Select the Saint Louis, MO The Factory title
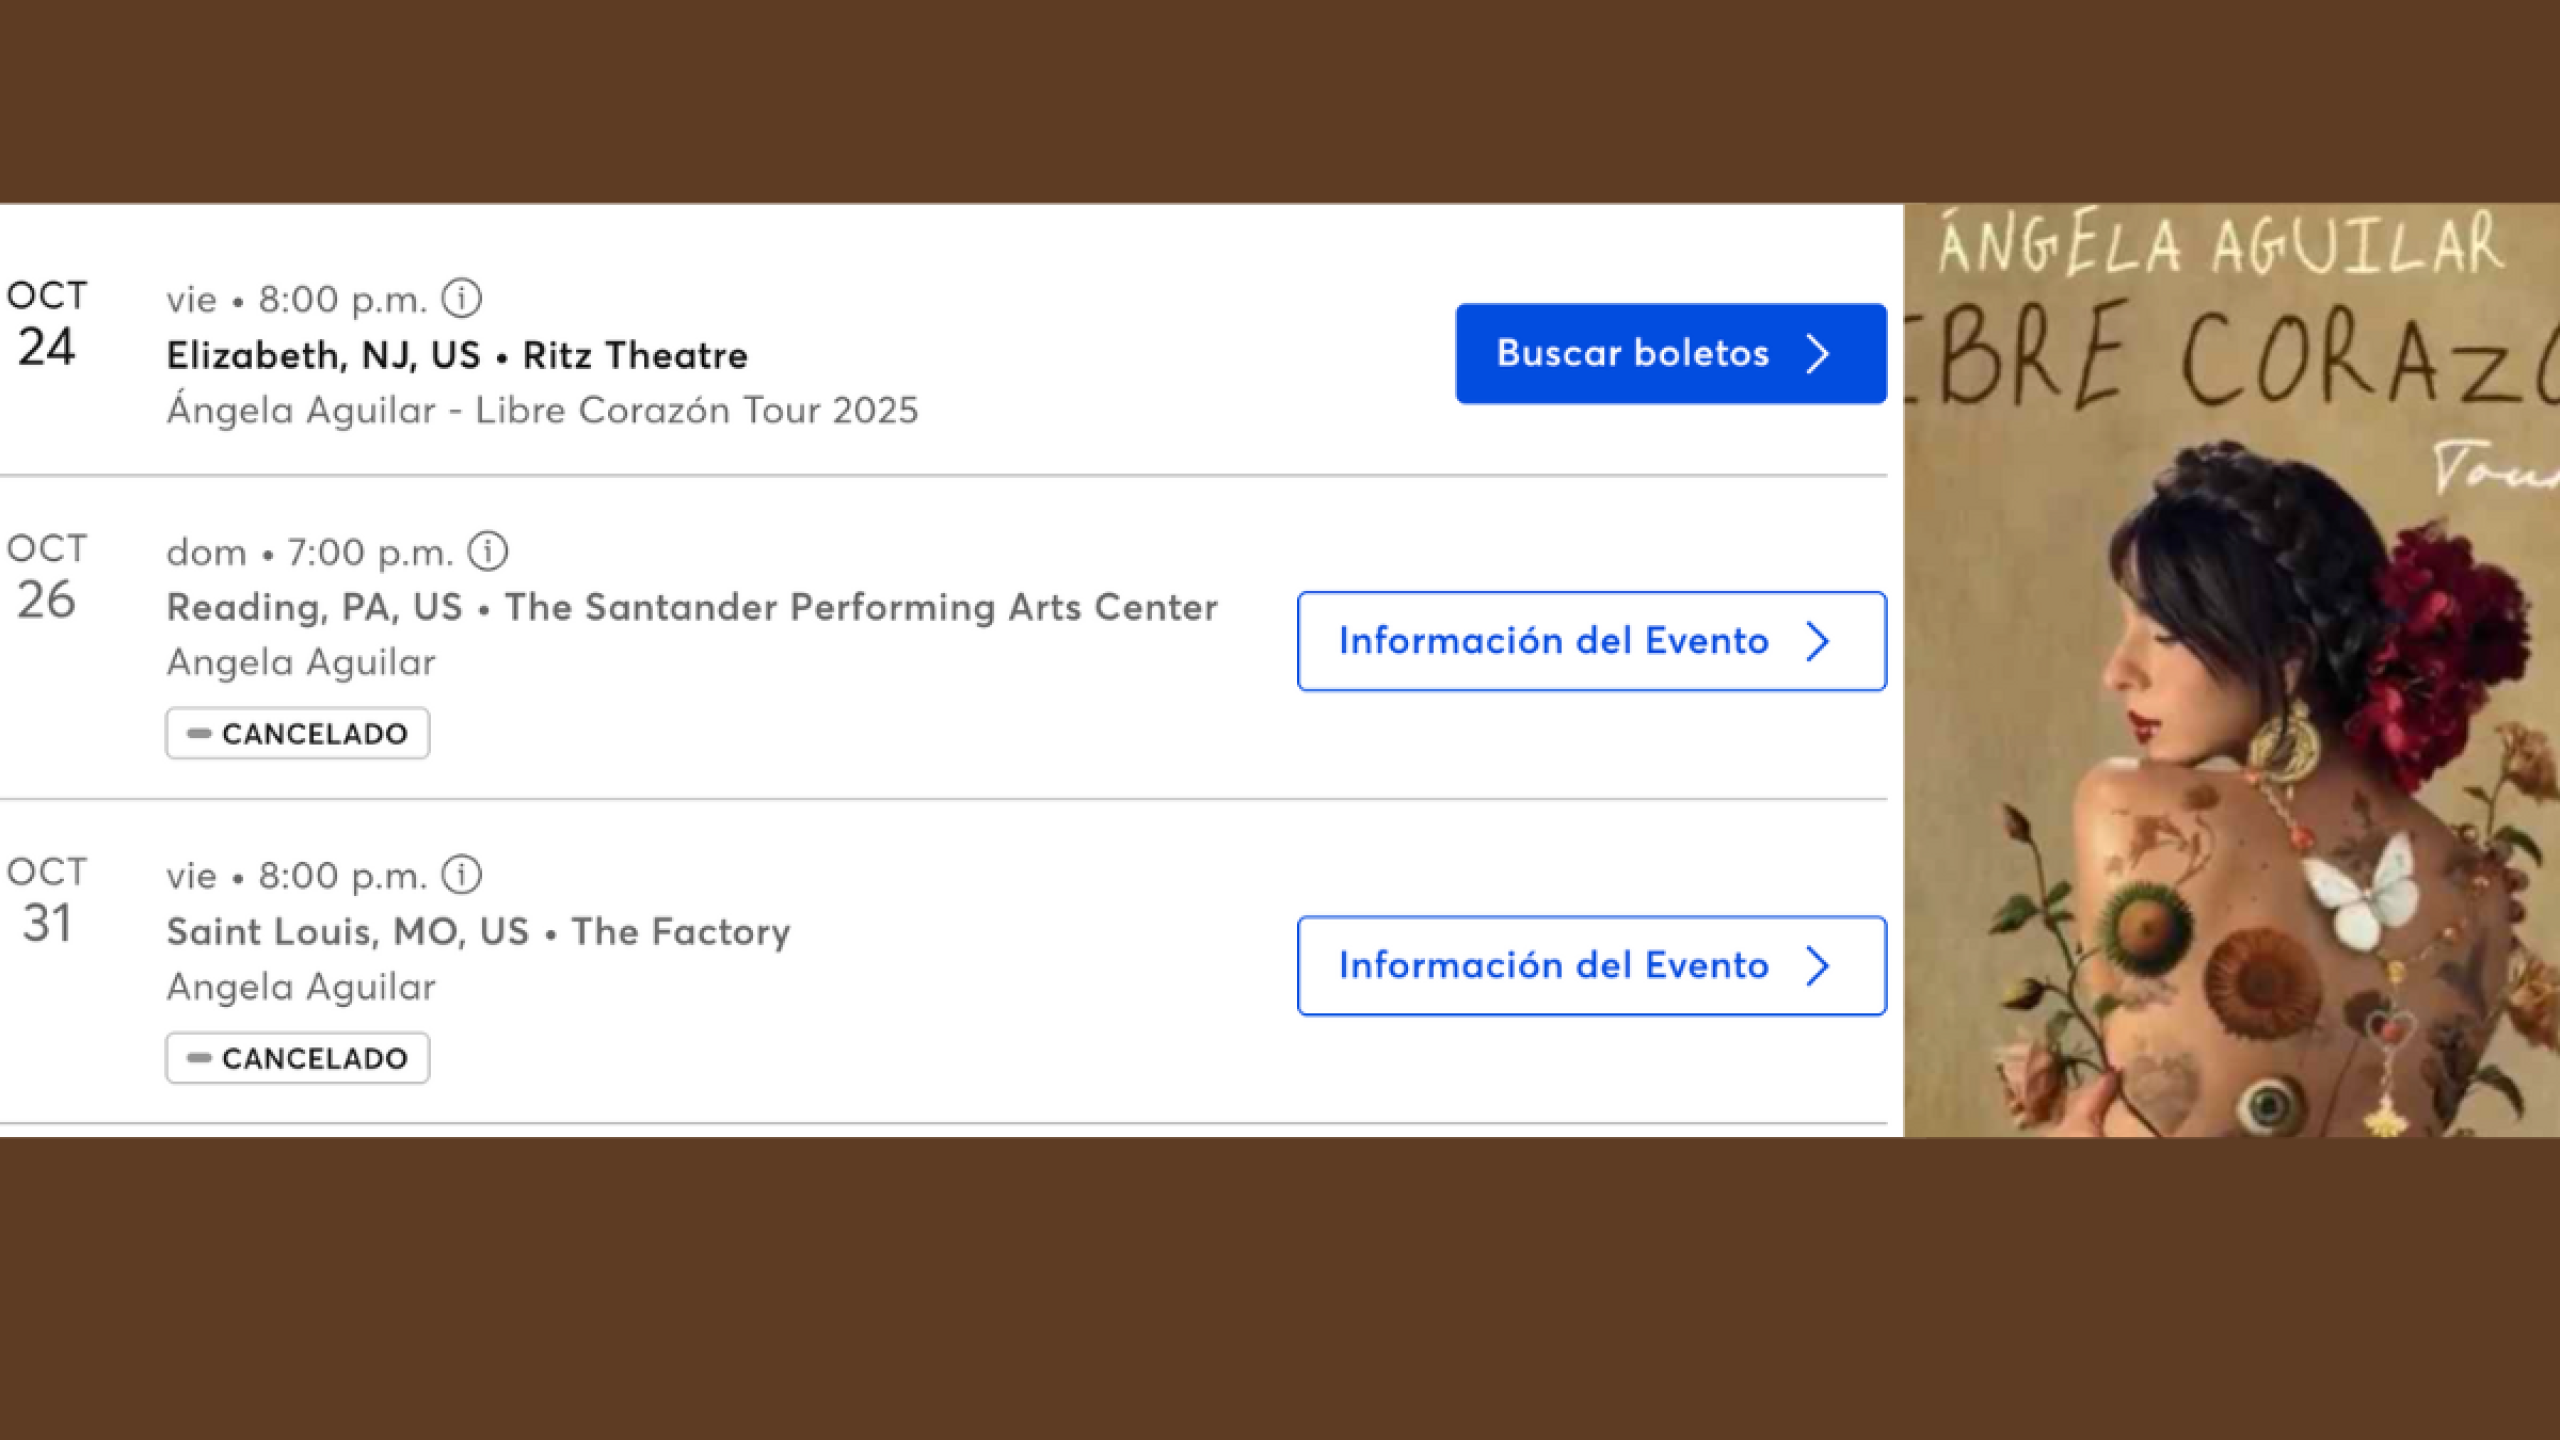Image resolution: width=2560 pixels, height=1440 pixels. (x=478, y=932)
